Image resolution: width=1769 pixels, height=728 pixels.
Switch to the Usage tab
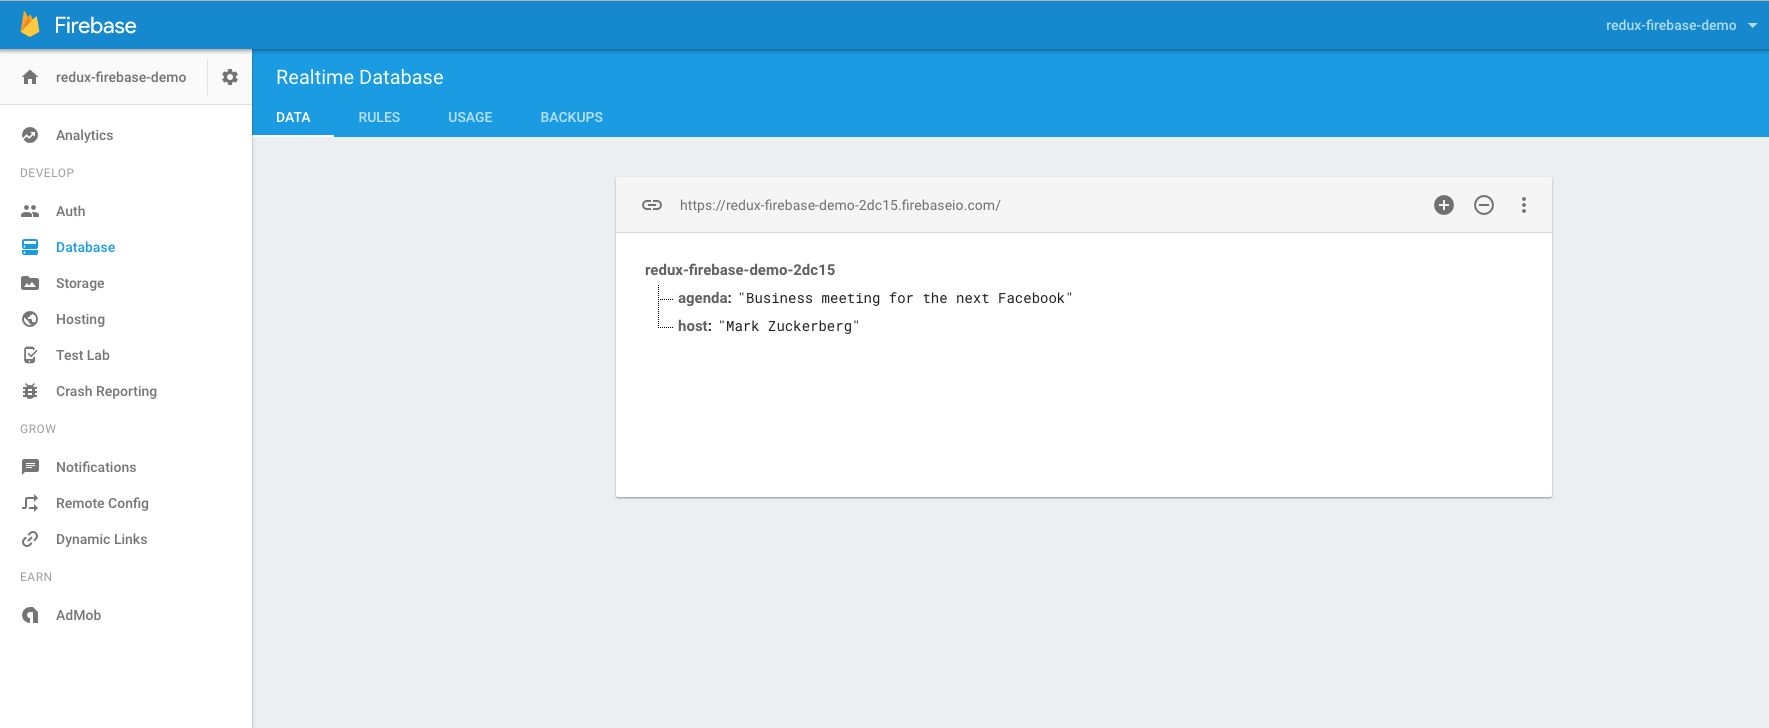click(x=470, y=117)
